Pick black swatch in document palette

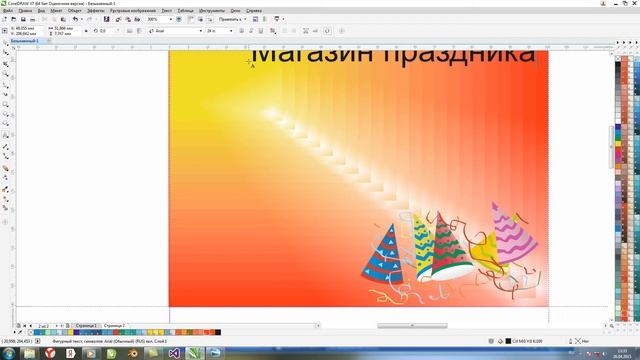pyautogui.click(x=218, y=332)
